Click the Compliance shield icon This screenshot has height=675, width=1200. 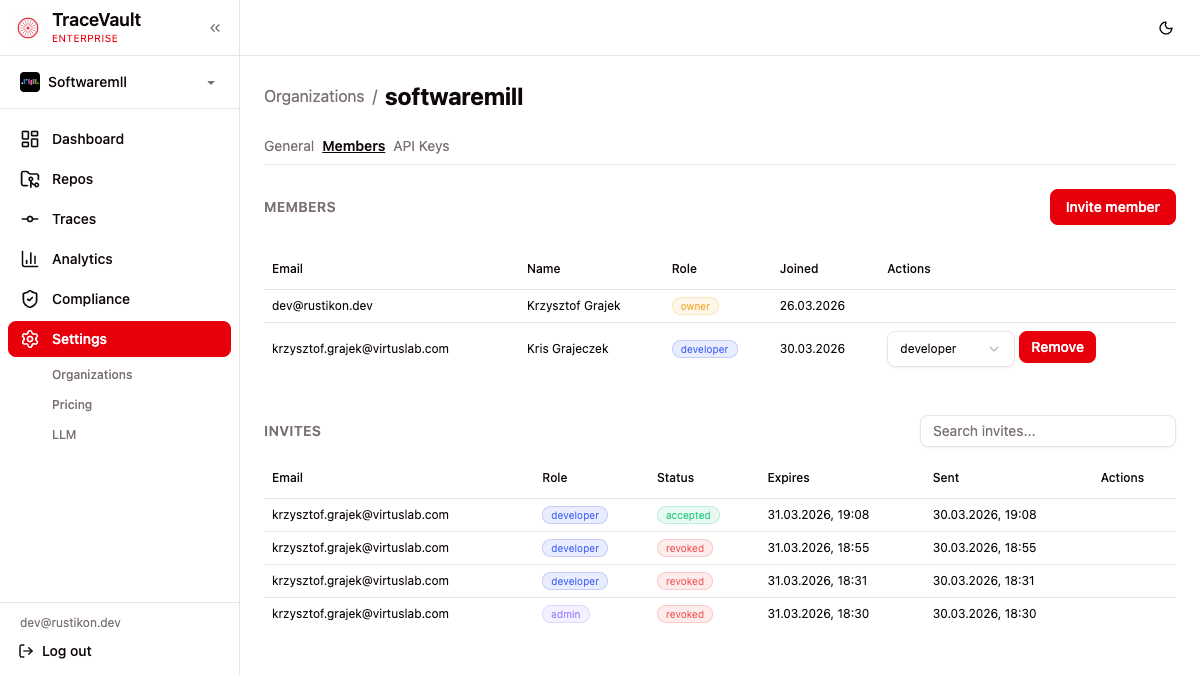30,299
